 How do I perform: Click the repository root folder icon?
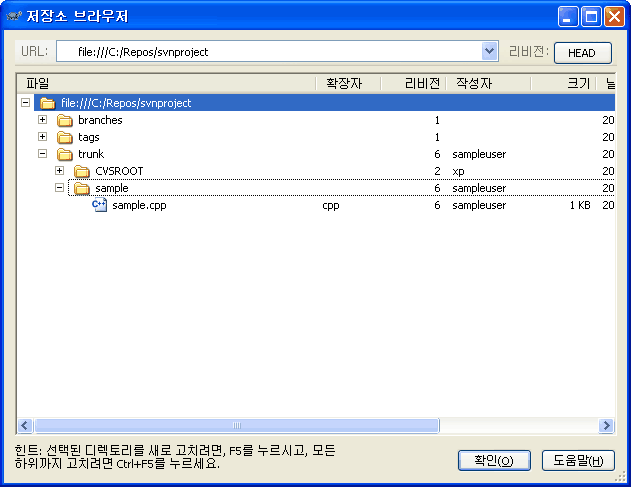[x=47, y=103]
